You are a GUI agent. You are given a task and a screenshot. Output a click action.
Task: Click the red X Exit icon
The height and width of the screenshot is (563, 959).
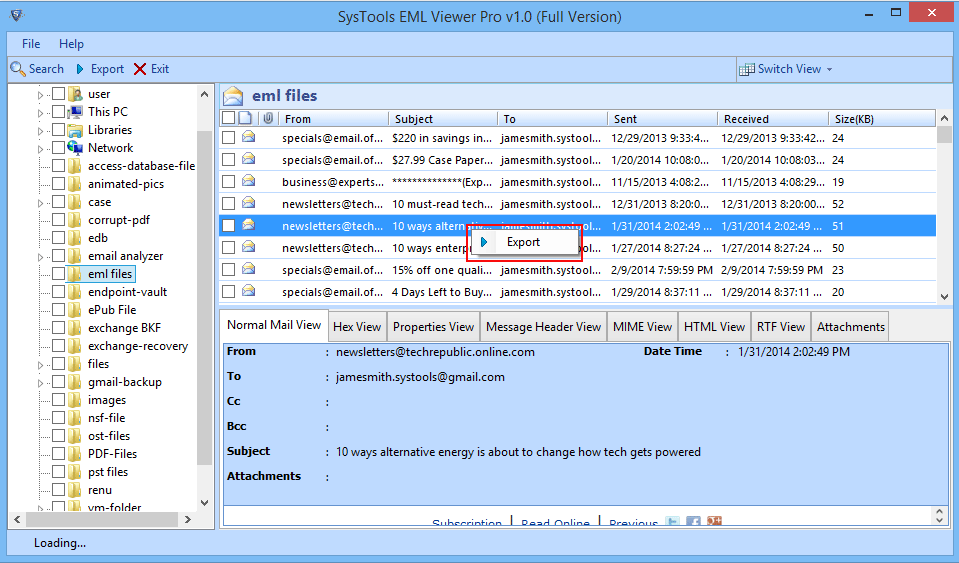140,69
